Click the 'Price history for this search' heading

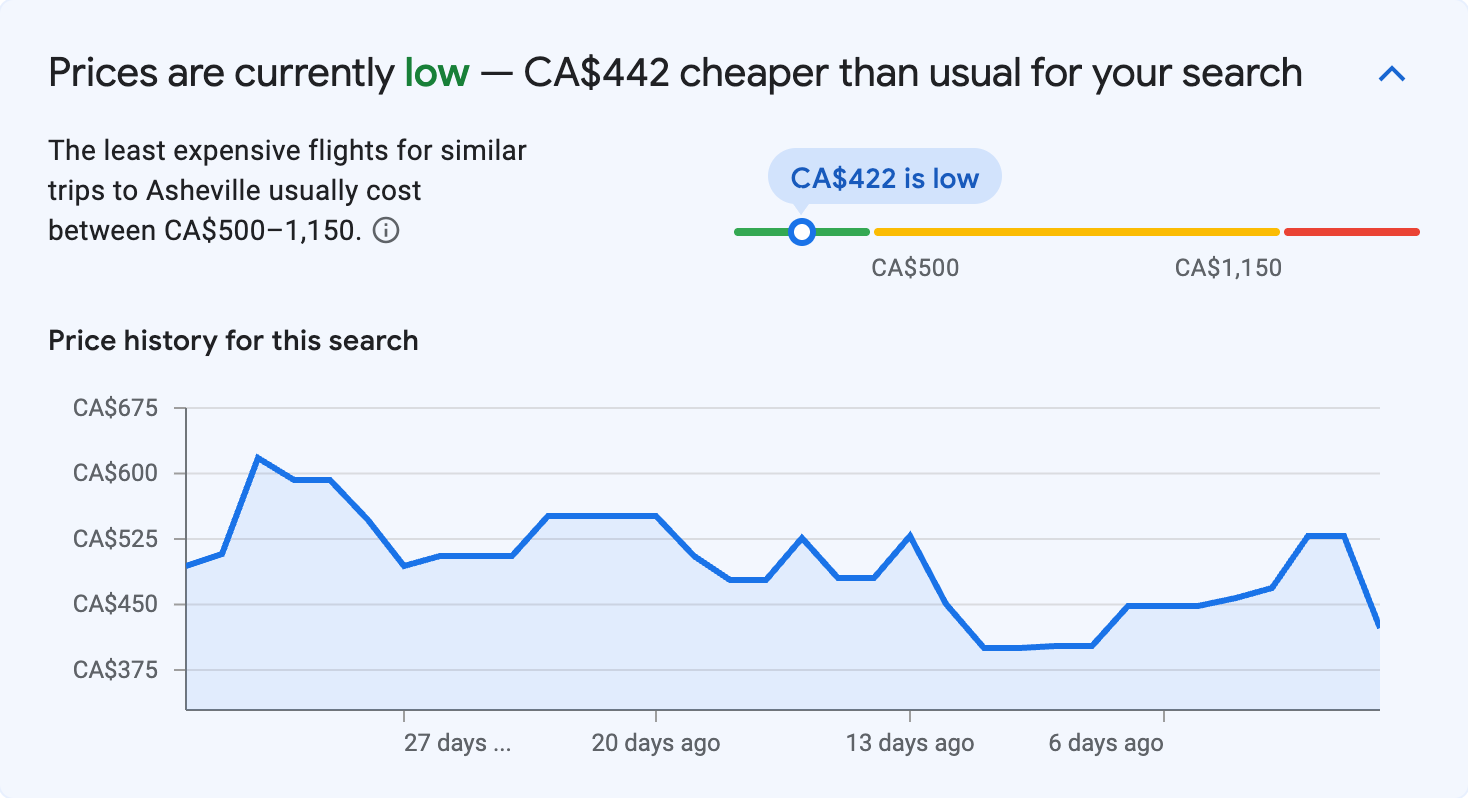pos(232,340)
